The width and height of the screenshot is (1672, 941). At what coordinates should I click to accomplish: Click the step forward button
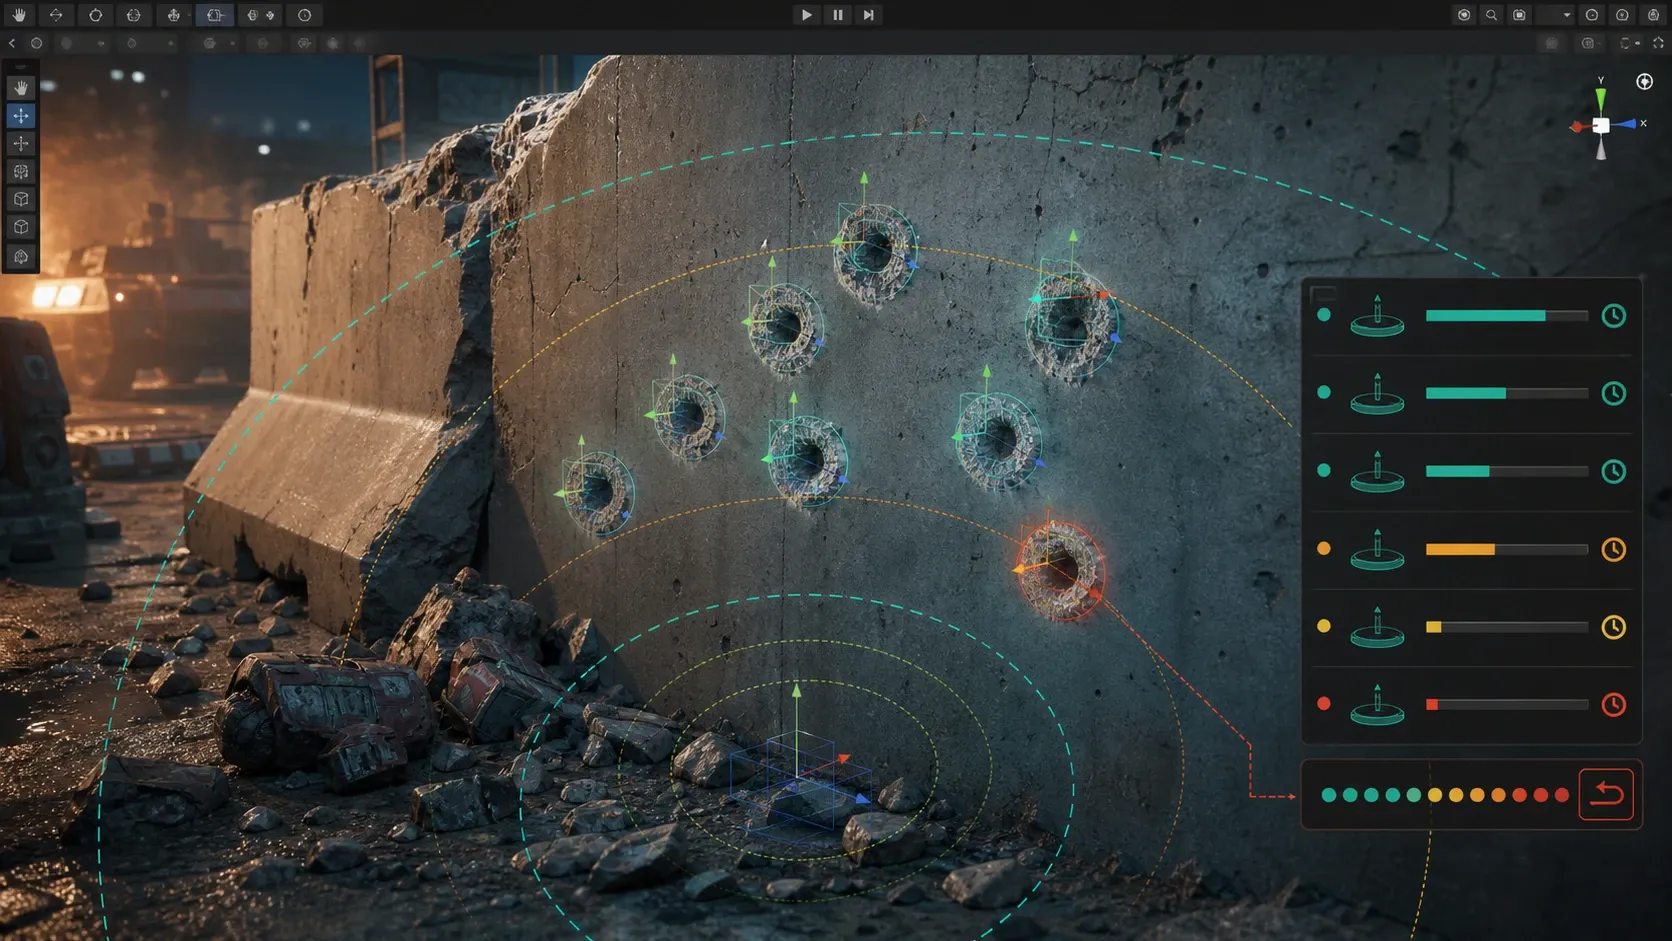868,15
